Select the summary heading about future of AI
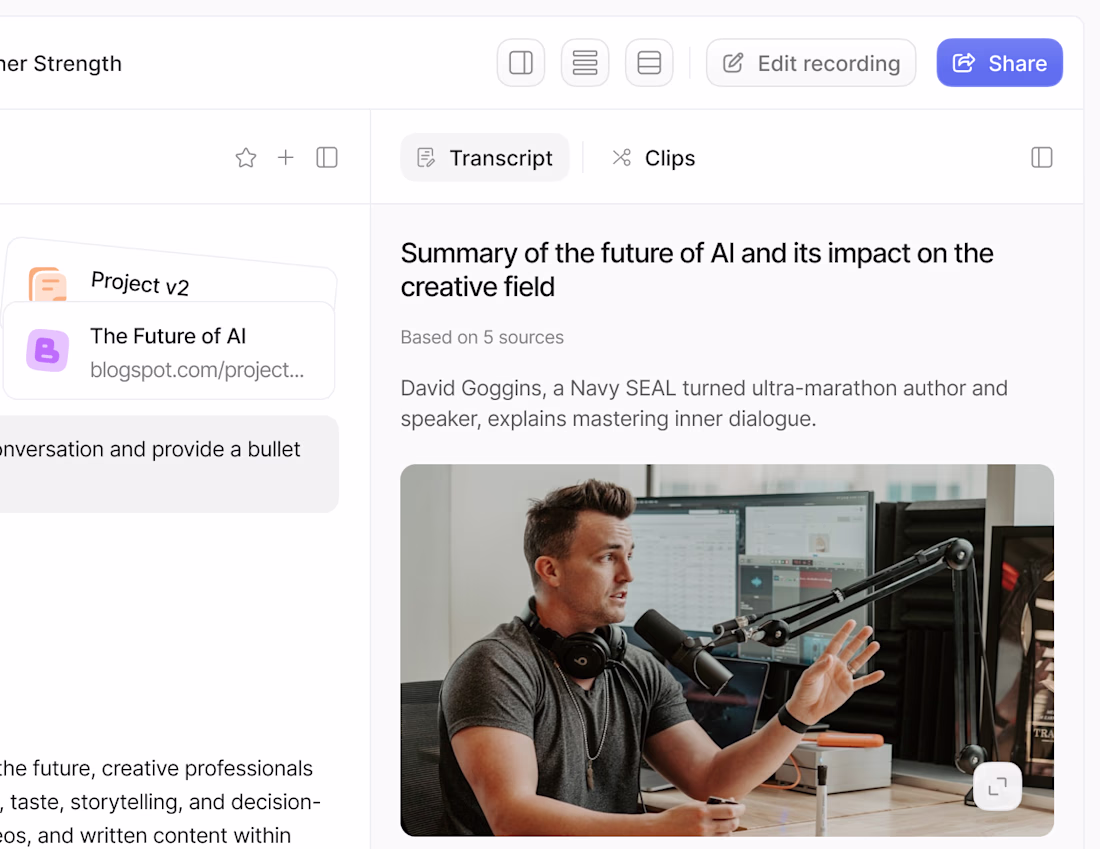The height and width of the screenshot is (849, 1100). click(697, 270)
